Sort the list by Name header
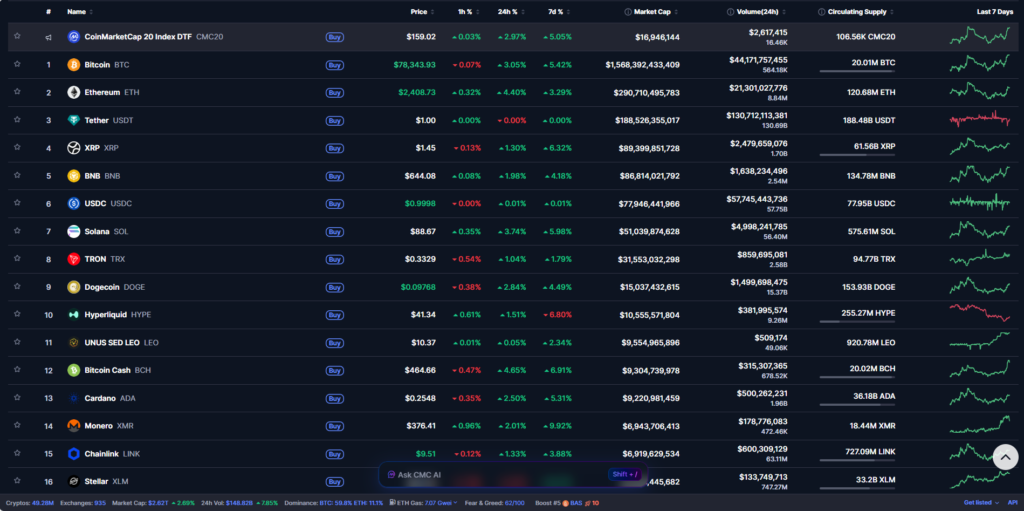1024x511 pixels. click(x=76, y=12)
